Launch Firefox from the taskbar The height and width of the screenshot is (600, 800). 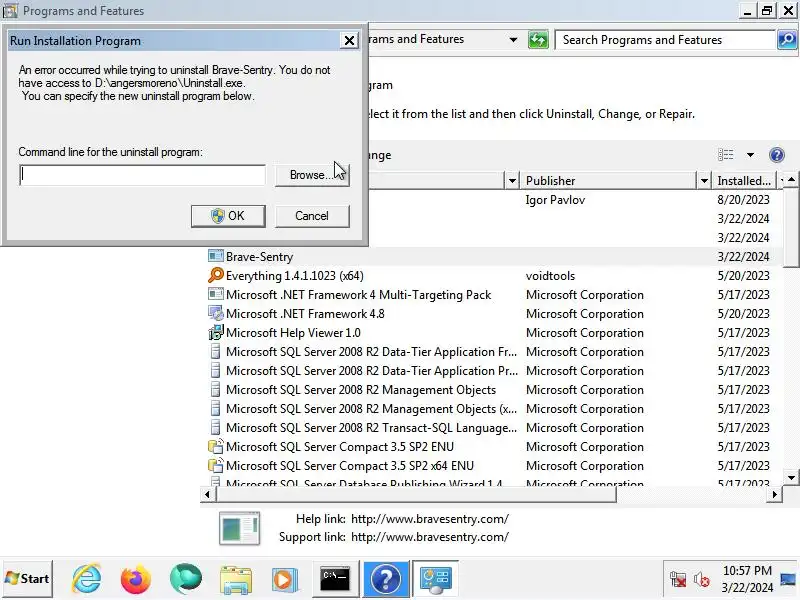tap(136, 579)
